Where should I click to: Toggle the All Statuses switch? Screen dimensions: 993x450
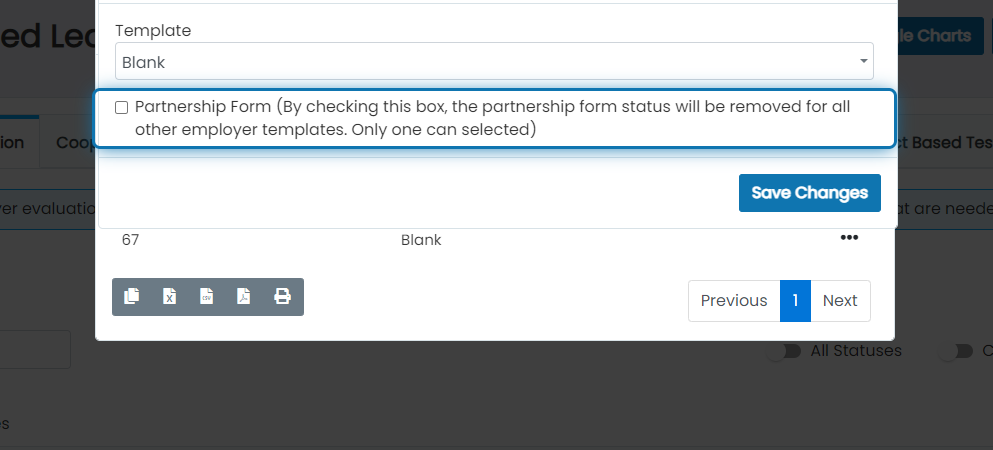click(784, 351)
